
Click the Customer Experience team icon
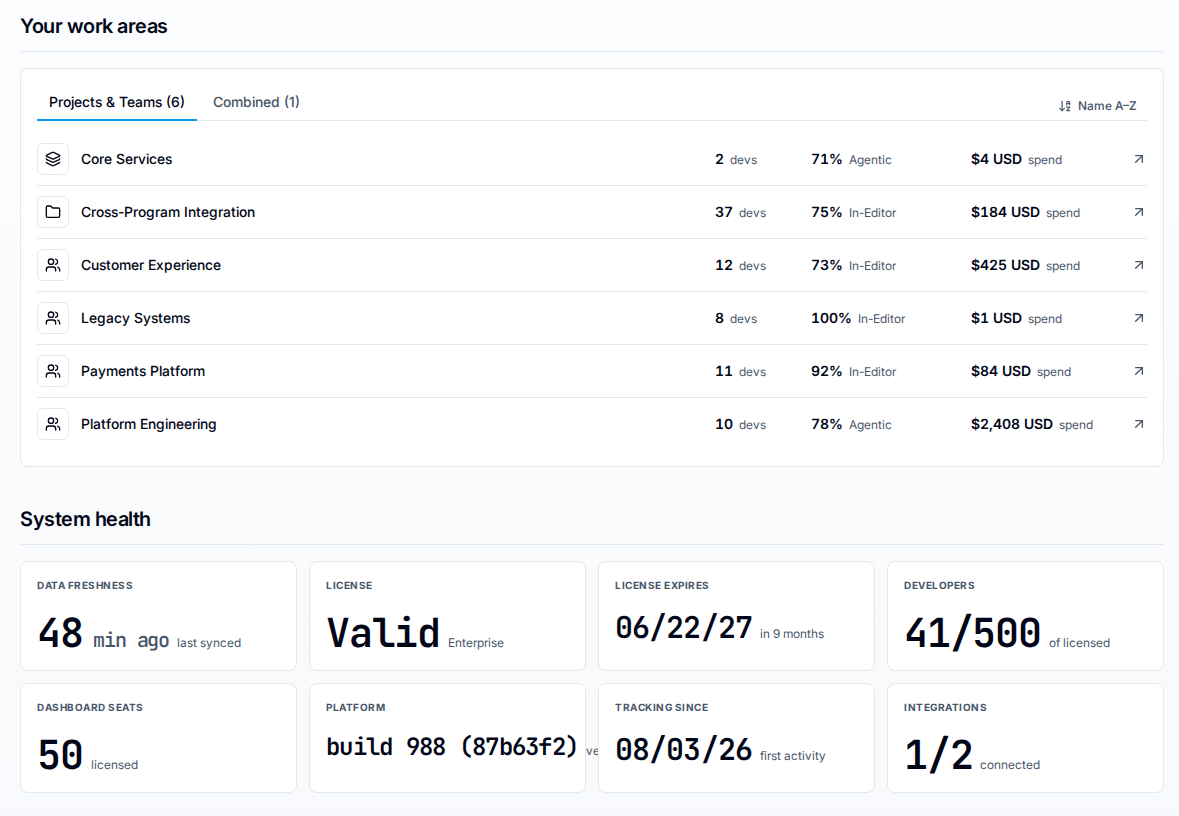tap(53, 265)
